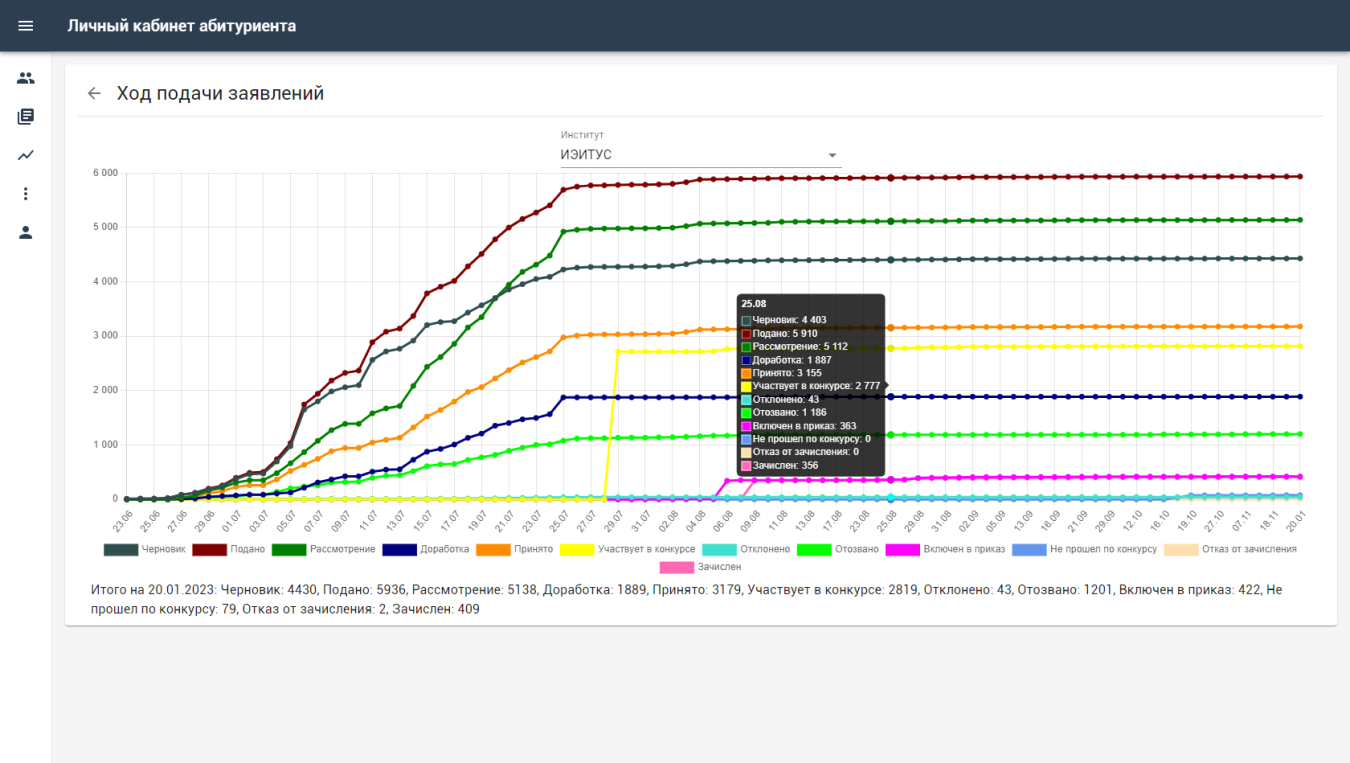Click the 25.07 date axis label
1350x763 pixels.
(559, 519)
